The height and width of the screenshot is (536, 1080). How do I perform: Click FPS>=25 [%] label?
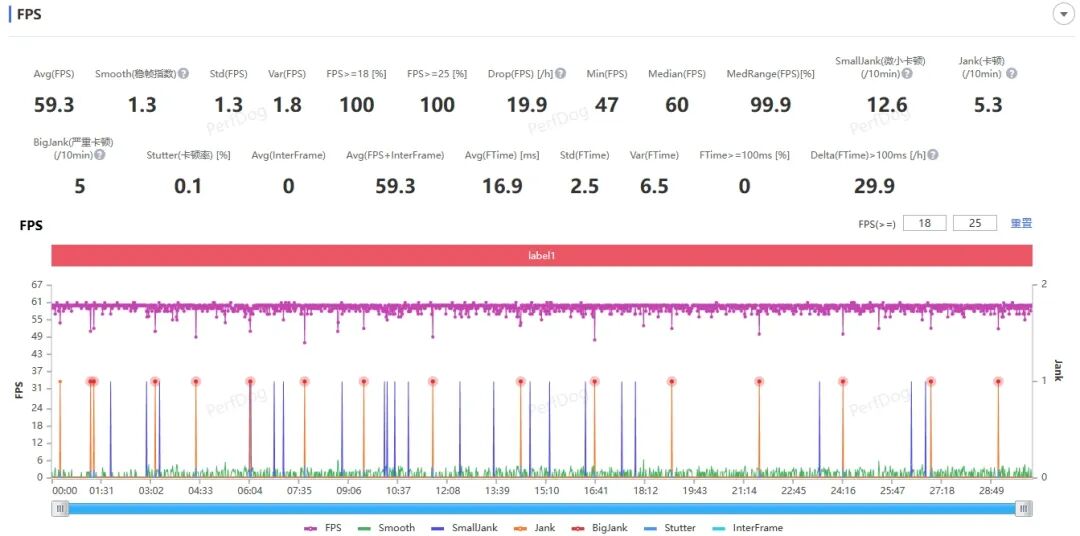[437, 74]
